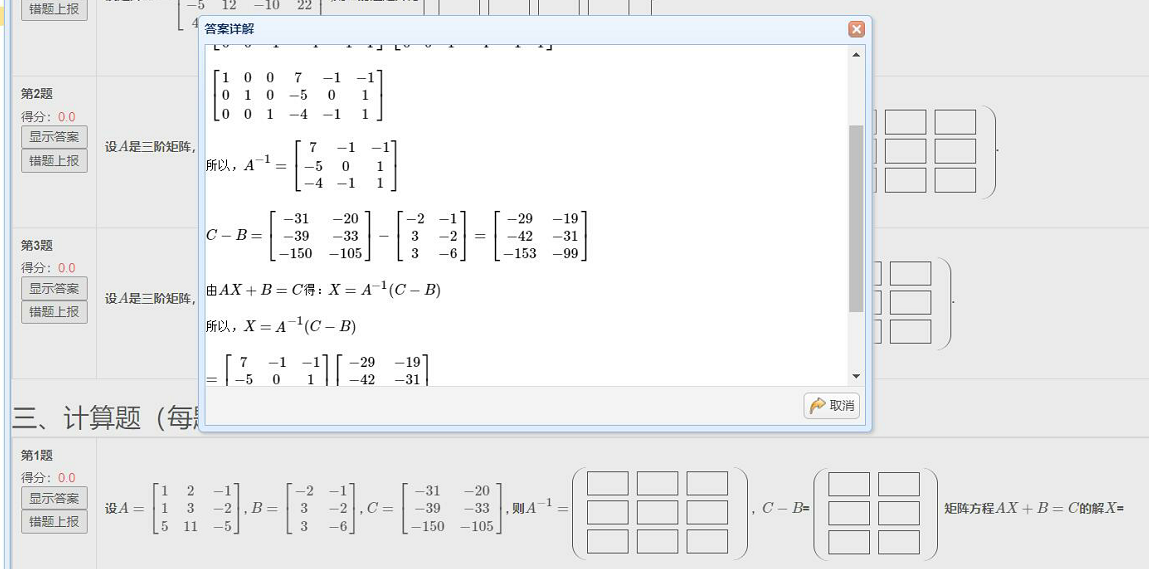This screenshot has height=569, width=1149.
Task: Click the third-row middle box of A⁻¹ matrix
Action: click(x=657, y=542)
